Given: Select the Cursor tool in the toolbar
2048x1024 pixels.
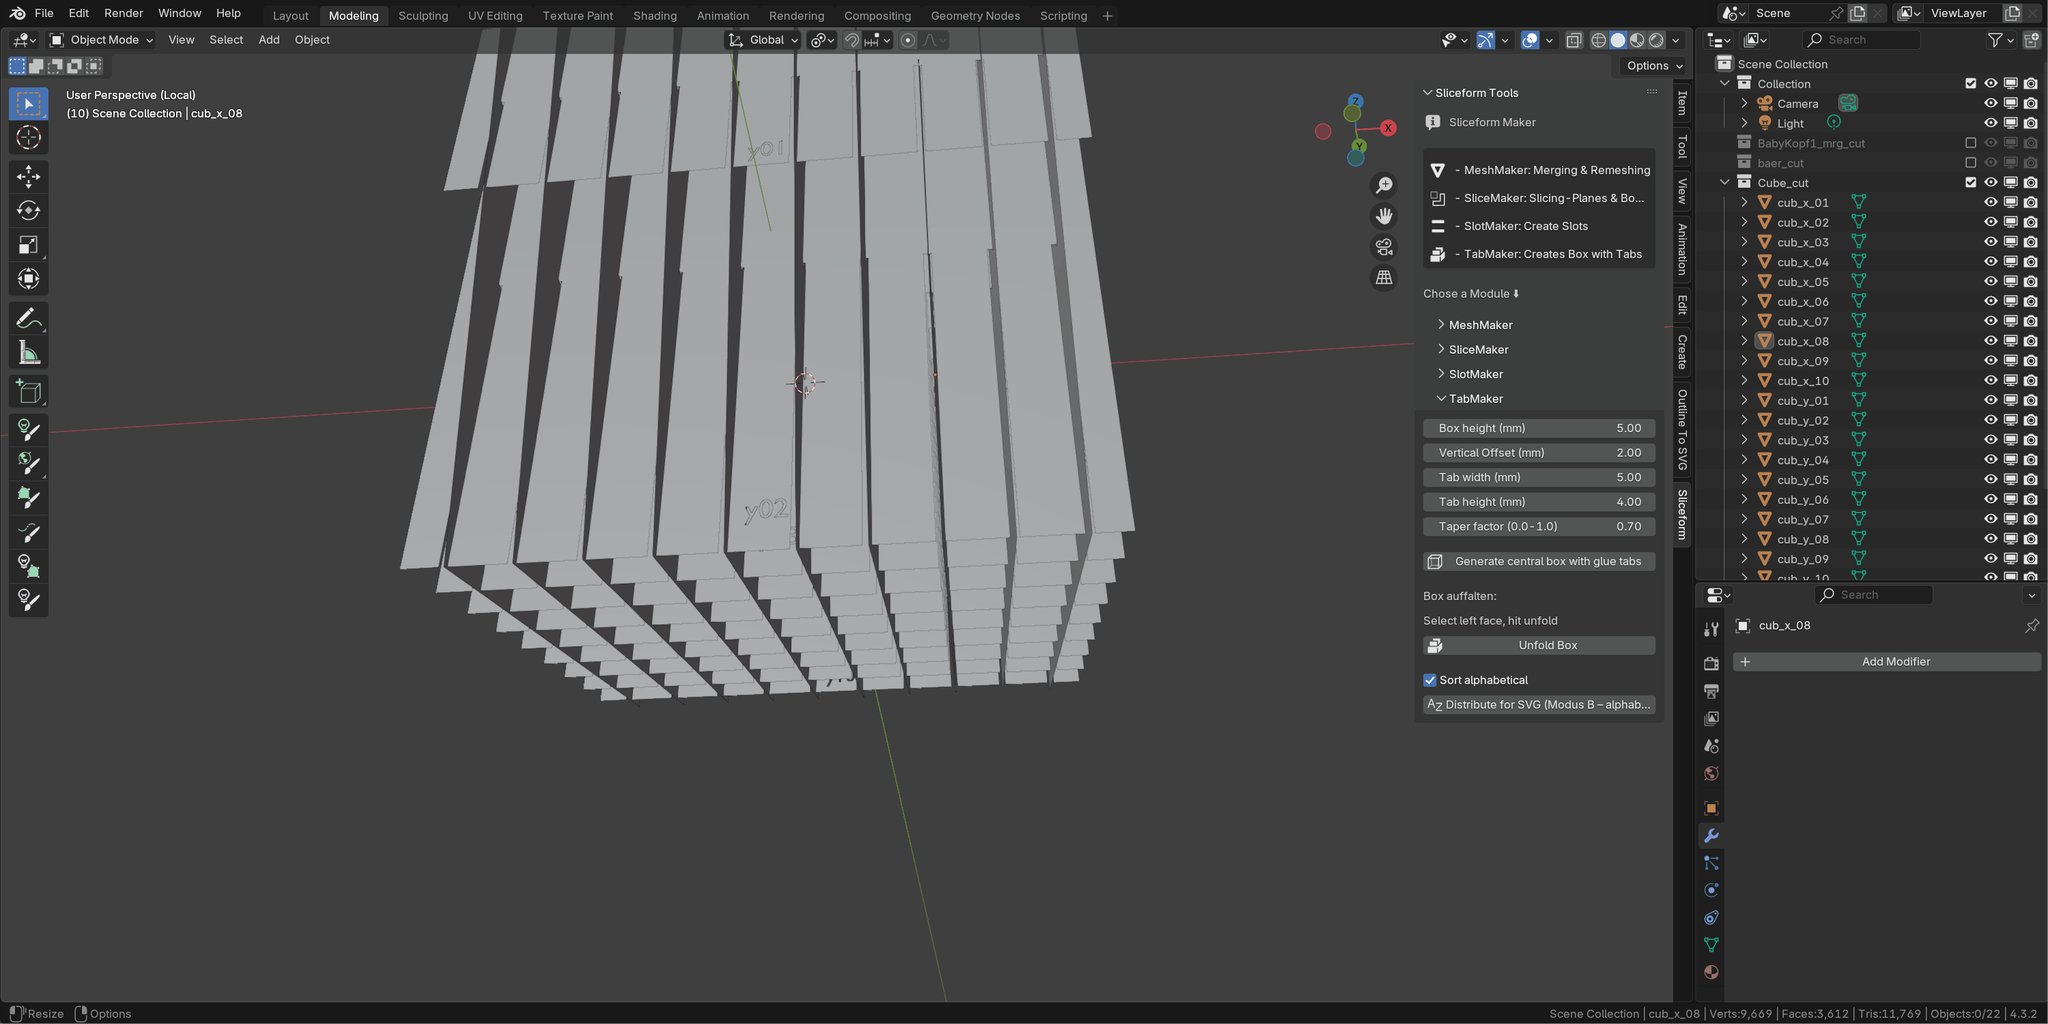Looking at the screenshot, I should click(x=28, y=137).
